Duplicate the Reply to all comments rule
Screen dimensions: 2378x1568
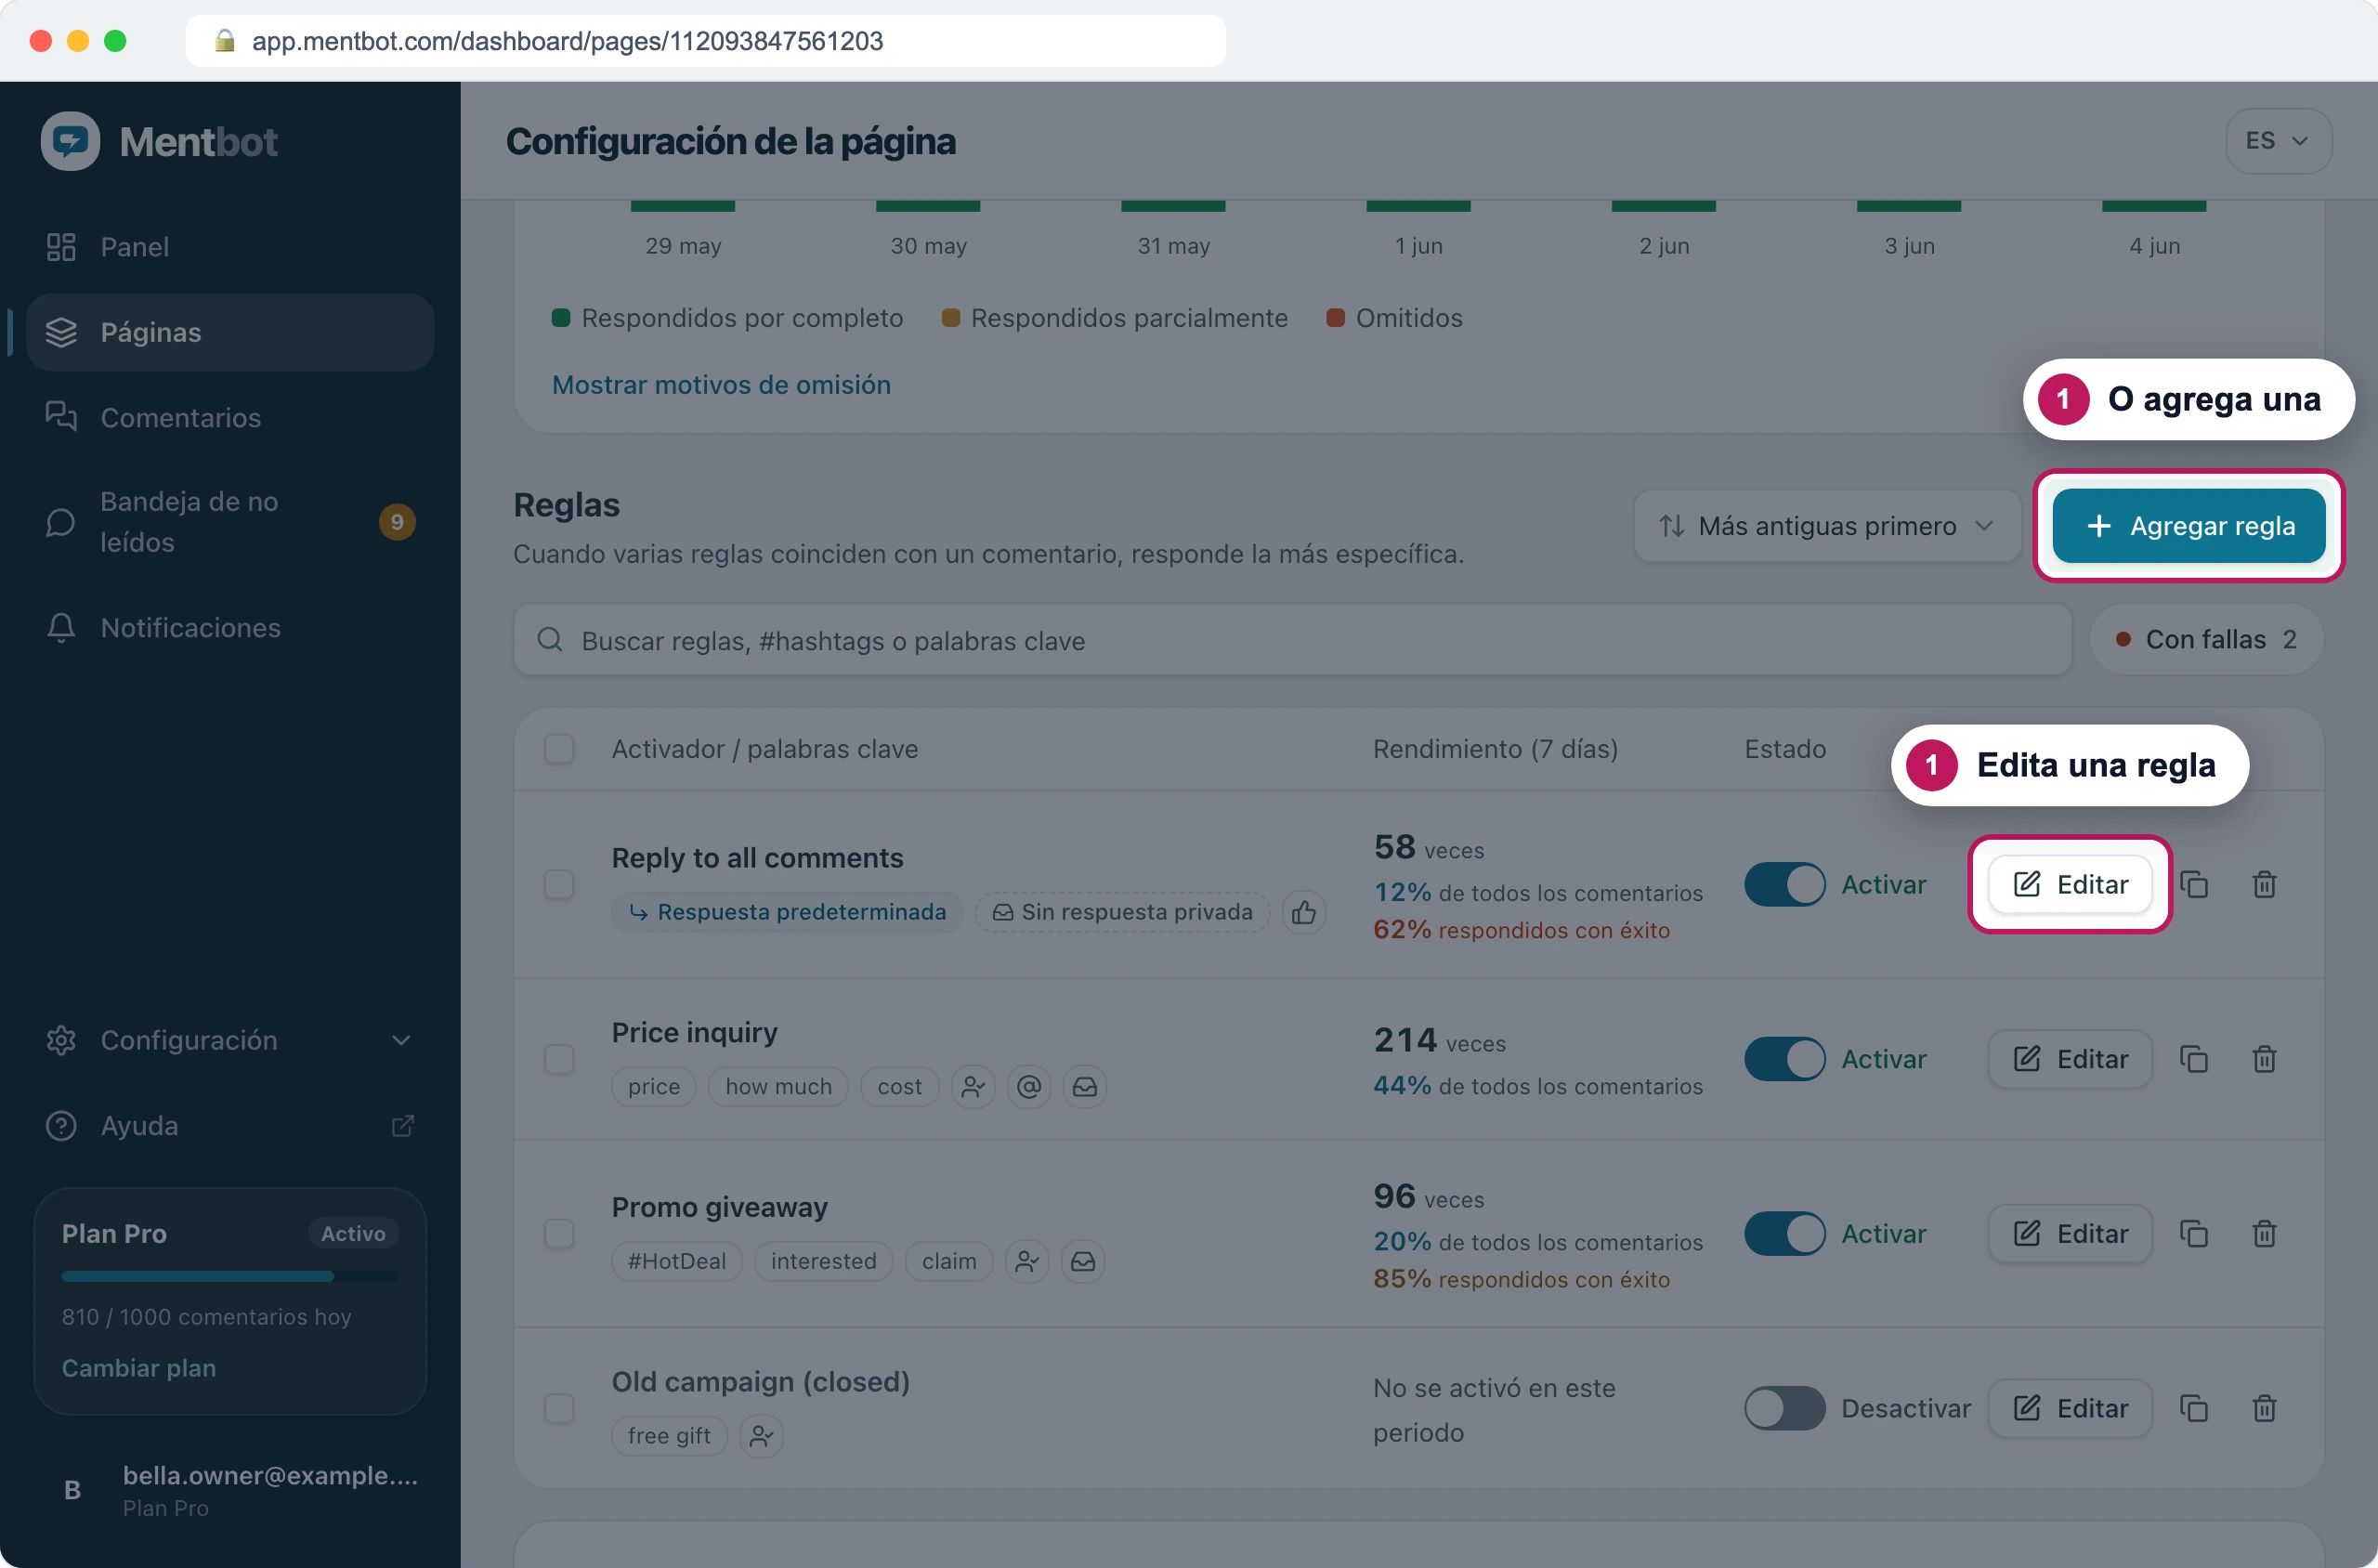tap(2194, 884)
